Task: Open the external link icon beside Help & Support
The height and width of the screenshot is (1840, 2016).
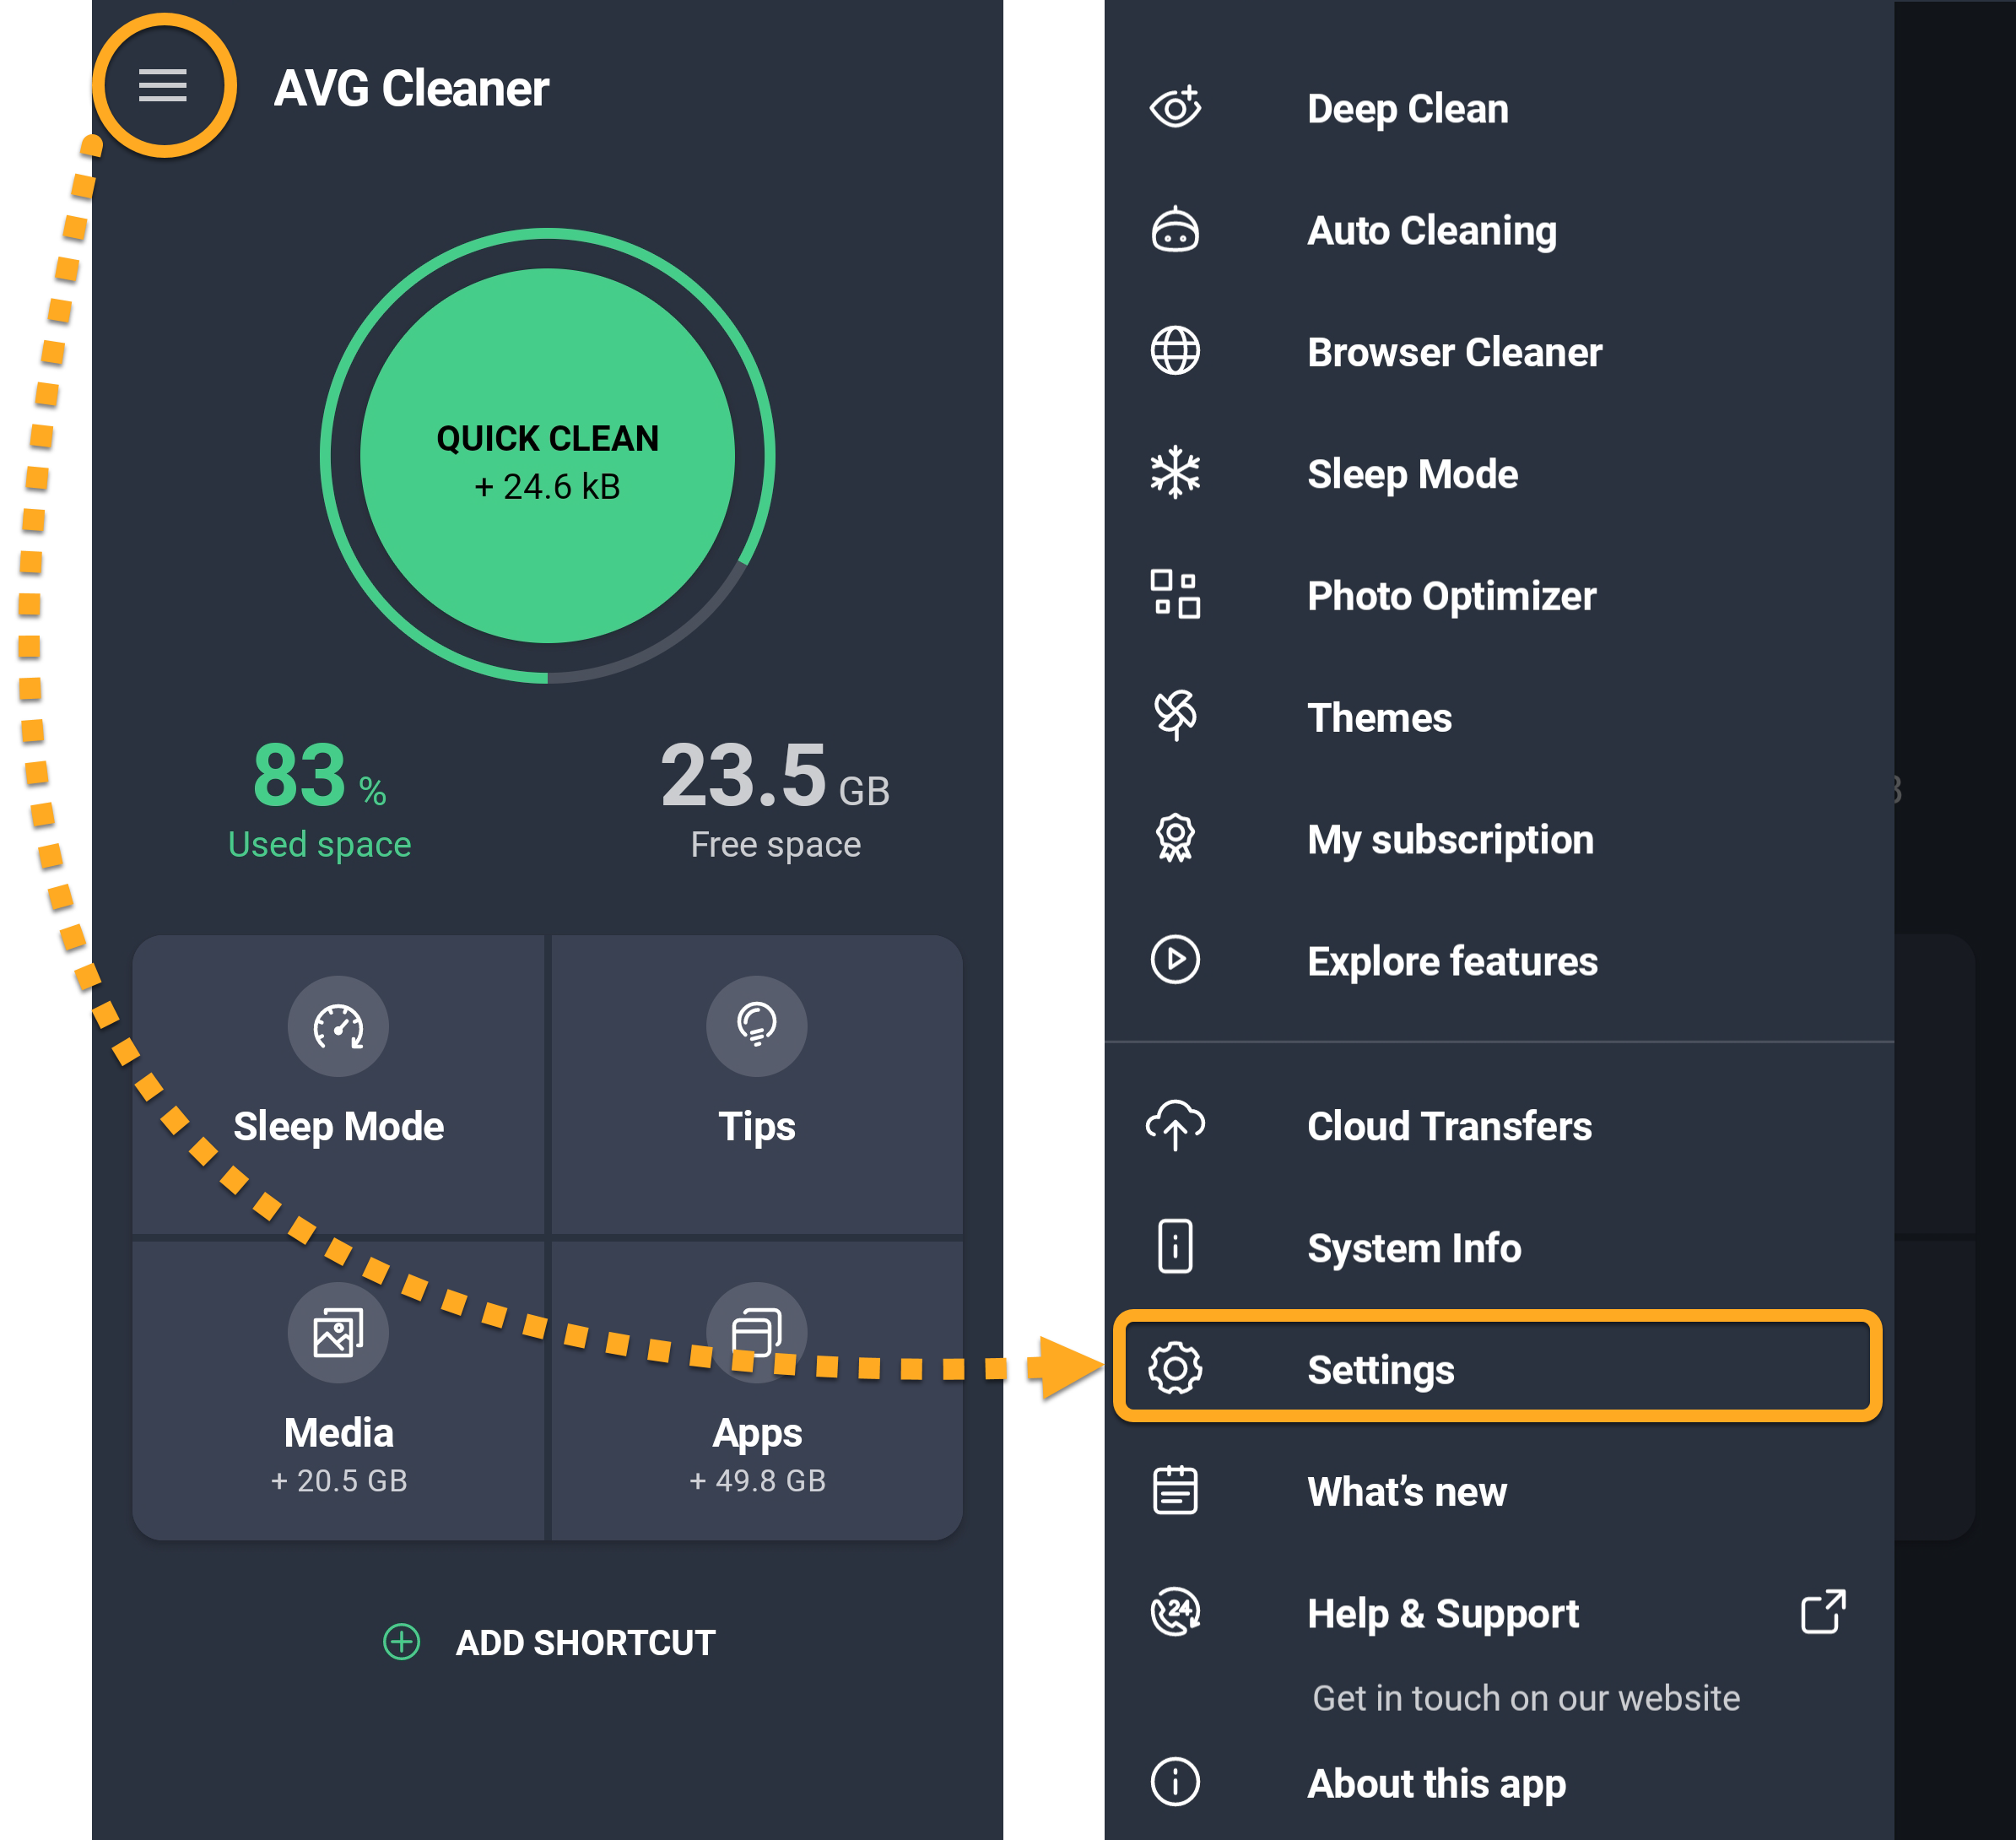Action: [1822, 1612]
